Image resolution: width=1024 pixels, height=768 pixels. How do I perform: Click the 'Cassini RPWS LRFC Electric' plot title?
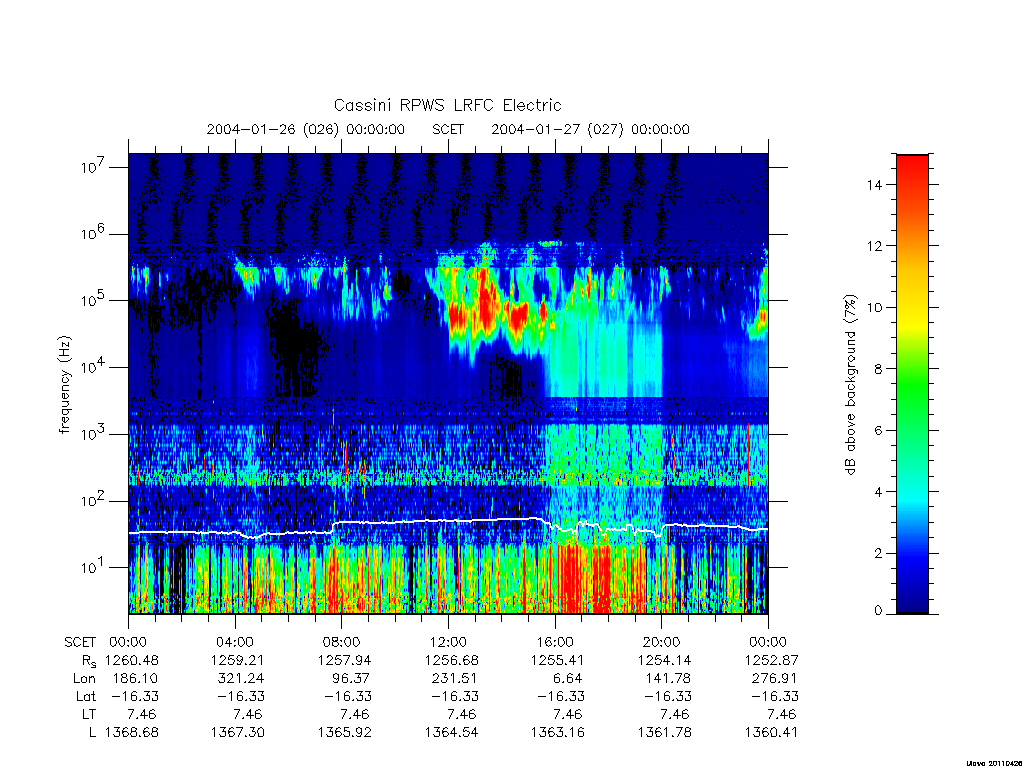pos(447,105)
